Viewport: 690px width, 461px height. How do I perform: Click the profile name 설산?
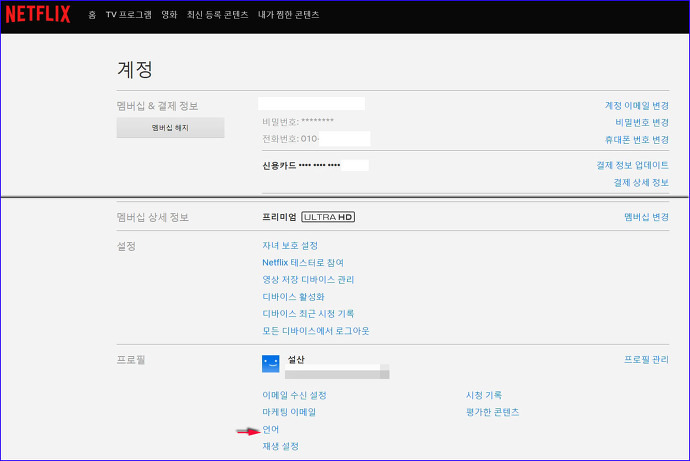296,359
